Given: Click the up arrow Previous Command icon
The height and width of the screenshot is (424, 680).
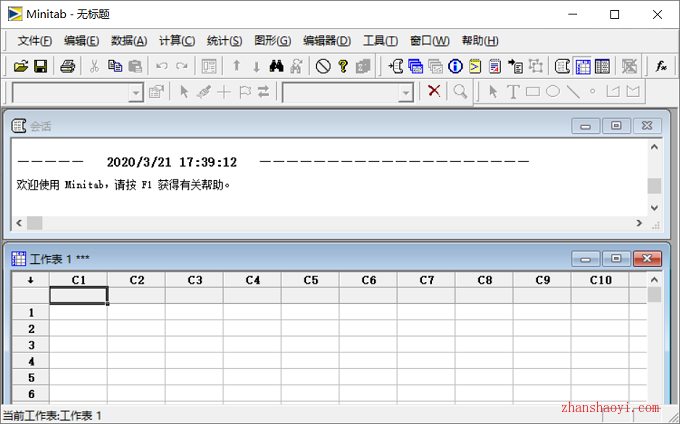Looking at the screenshot, I should (x=236, y=66).
